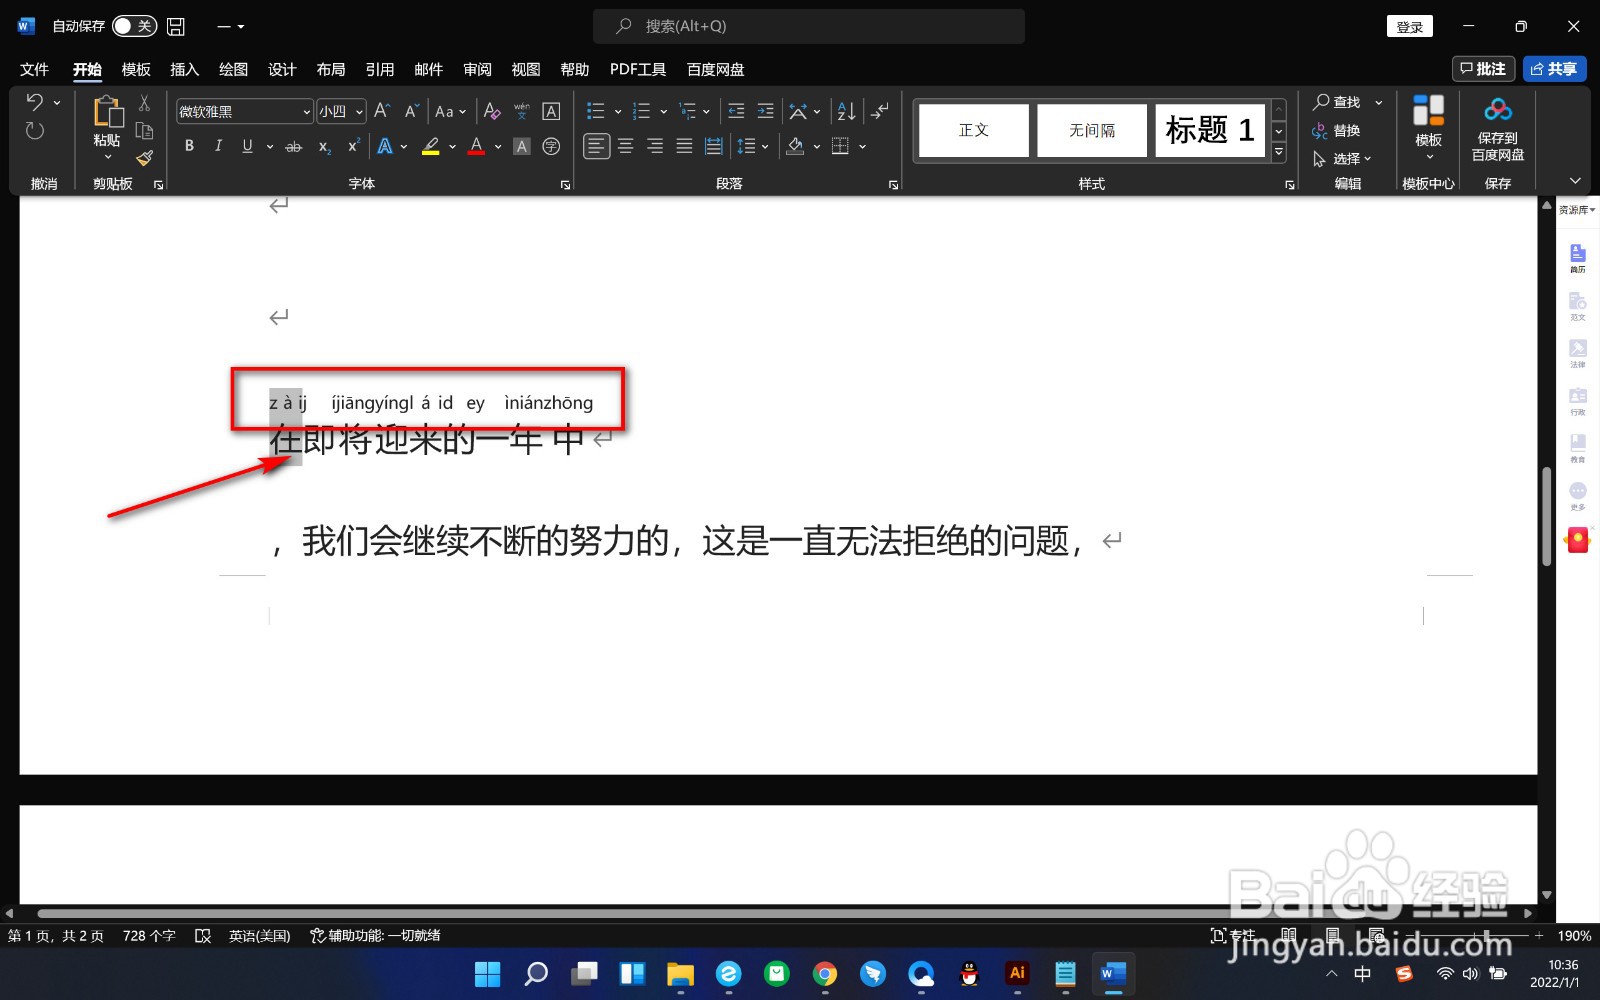Open the 选择 Select dropdown
Screen dimensions: 1600x1000
pos(1342,159)
